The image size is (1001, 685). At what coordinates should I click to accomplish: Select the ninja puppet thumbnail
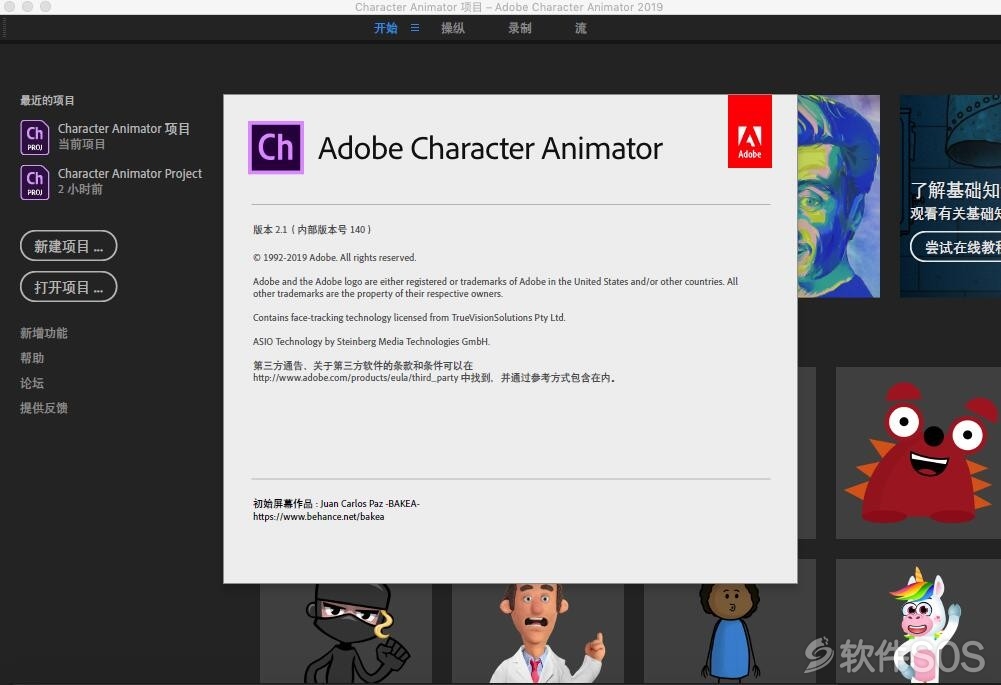click(x=345, y=633)
